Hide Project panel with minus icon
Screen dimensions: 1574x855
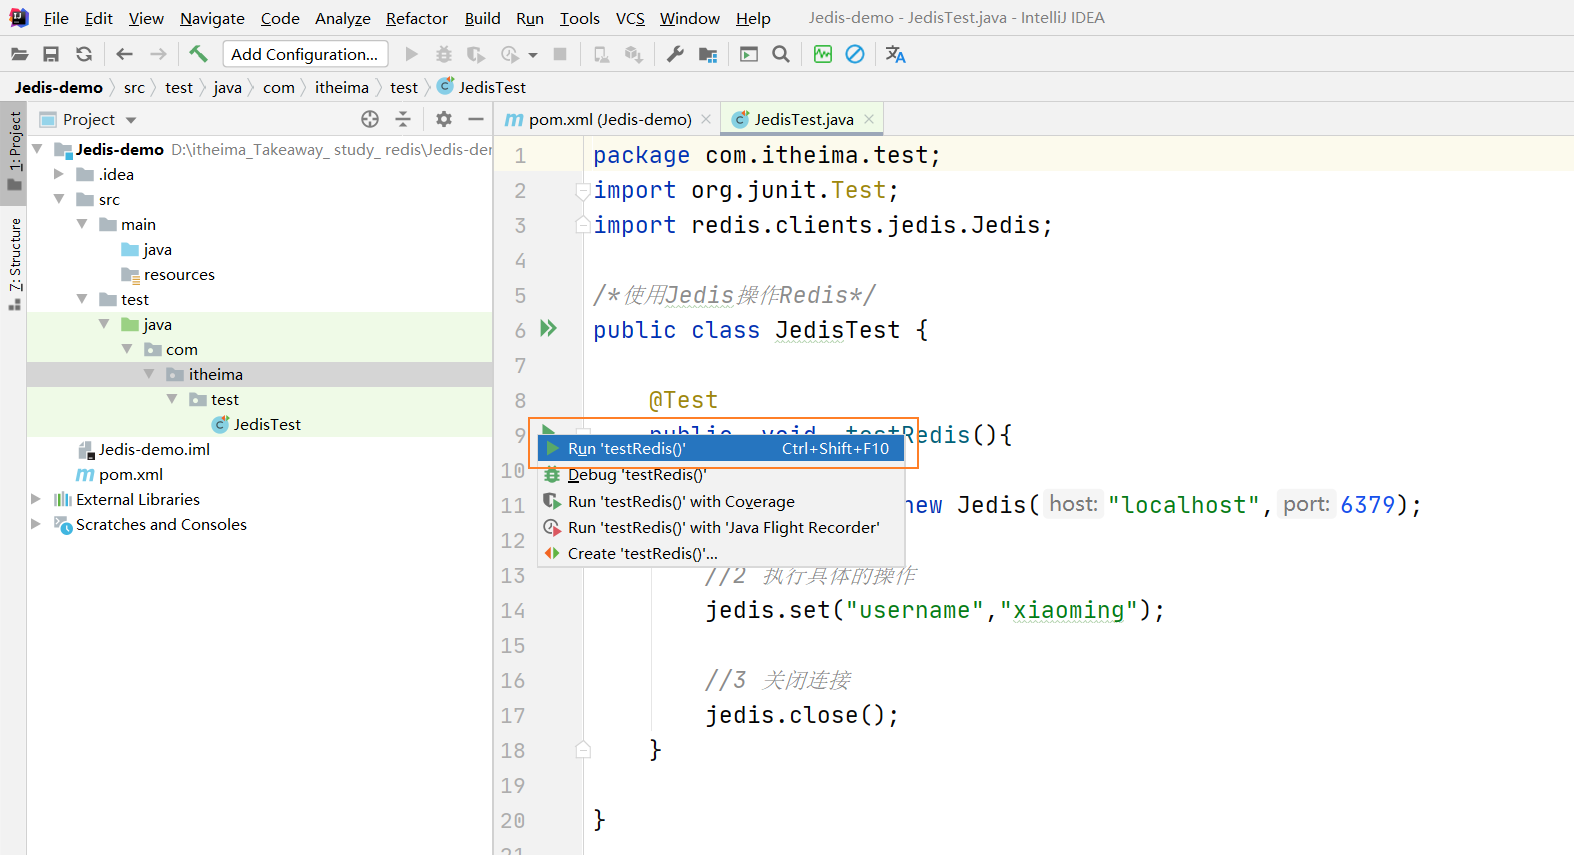click(x=476, y=119)
